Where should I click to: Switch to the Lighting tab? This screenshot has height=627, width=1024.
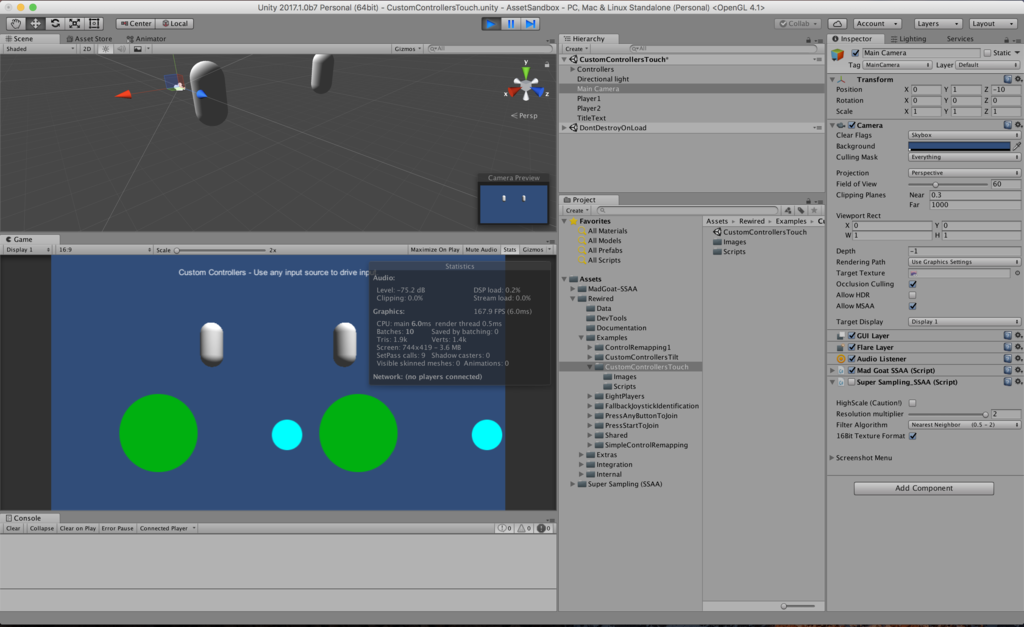pos(908,39)
